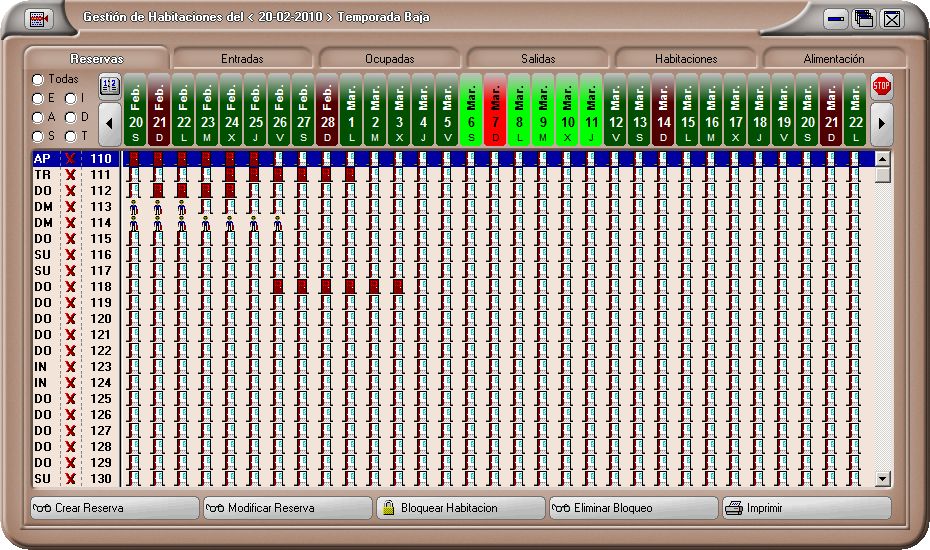Open the Habitaciones tab
This screenshot has height=550, width=930.
(x=685, y=59)
